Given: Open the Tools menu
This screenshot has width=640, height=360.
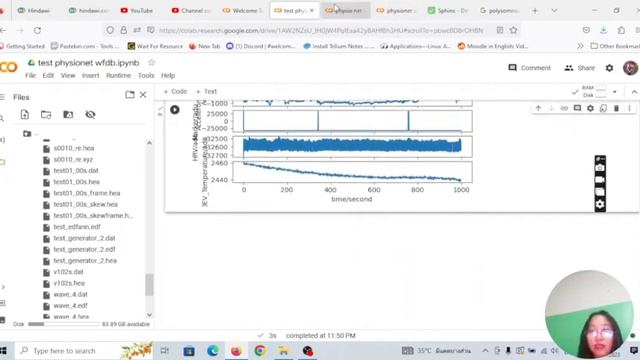Looking at the screenshot, I should 146,76.
